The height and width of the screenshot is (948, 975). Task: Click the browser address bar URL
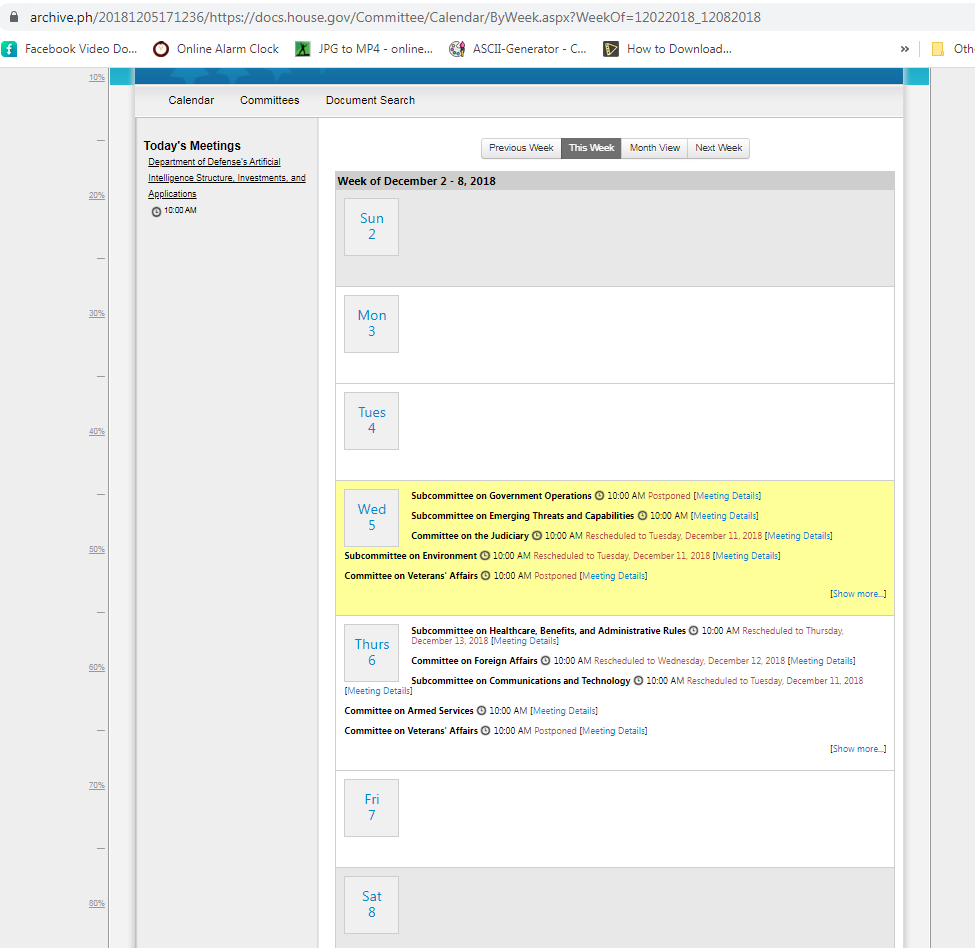[395, 17]
